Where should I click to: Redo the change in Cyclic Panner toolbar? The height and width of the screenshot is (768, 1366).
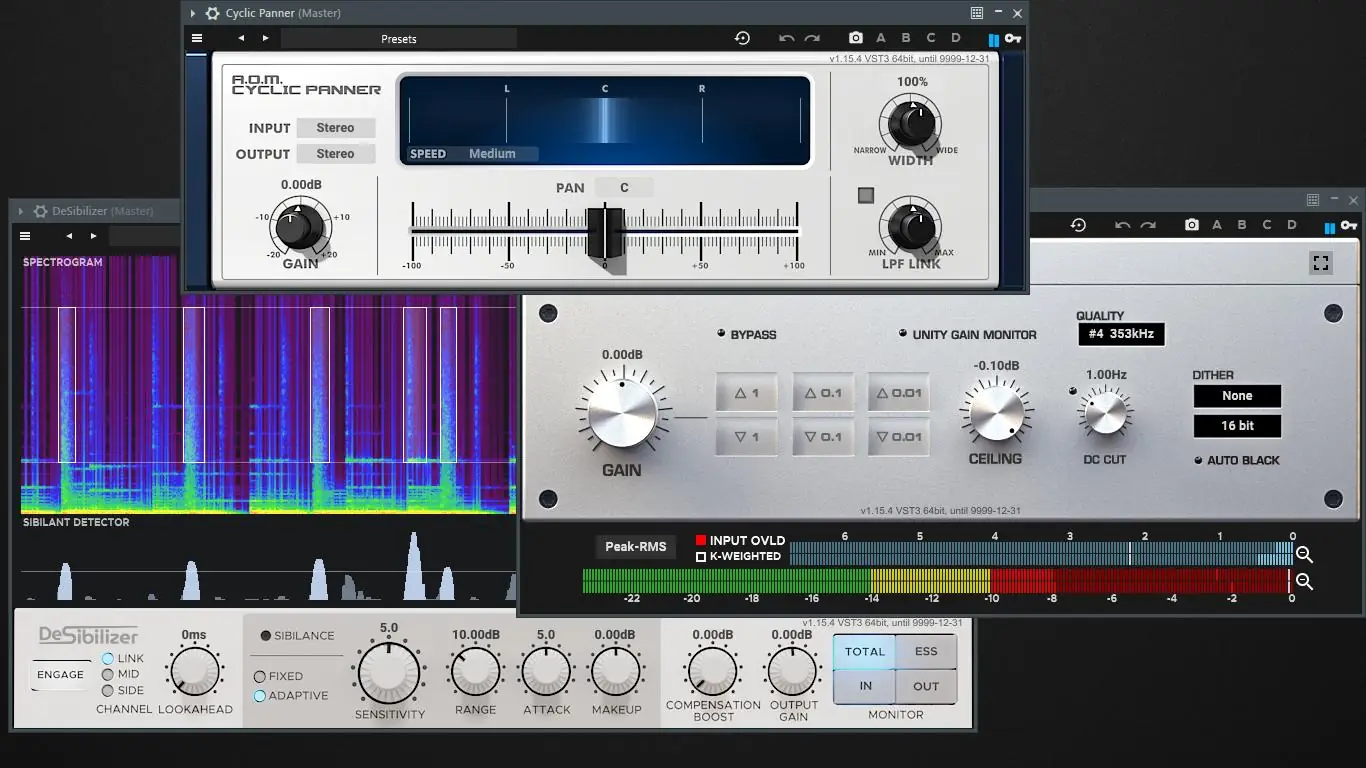point(812,38)
